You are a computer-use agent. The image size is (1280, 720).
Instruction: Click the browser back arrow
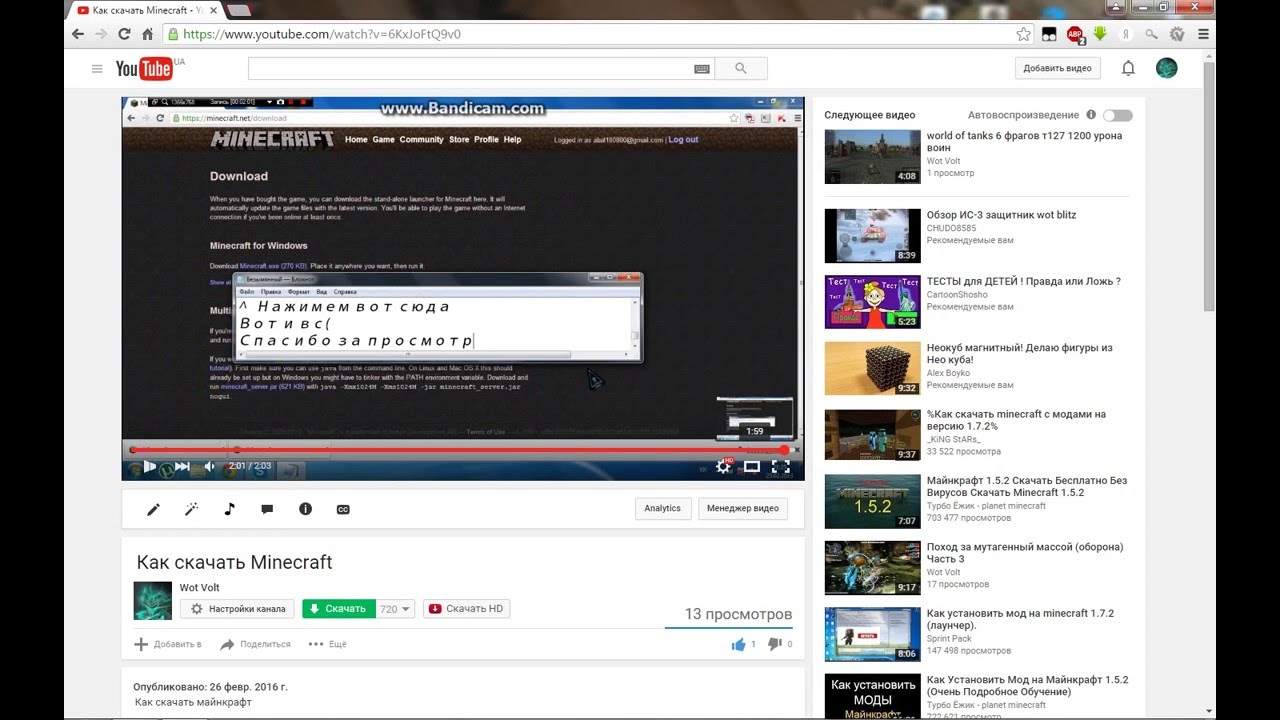click(78, 34)
